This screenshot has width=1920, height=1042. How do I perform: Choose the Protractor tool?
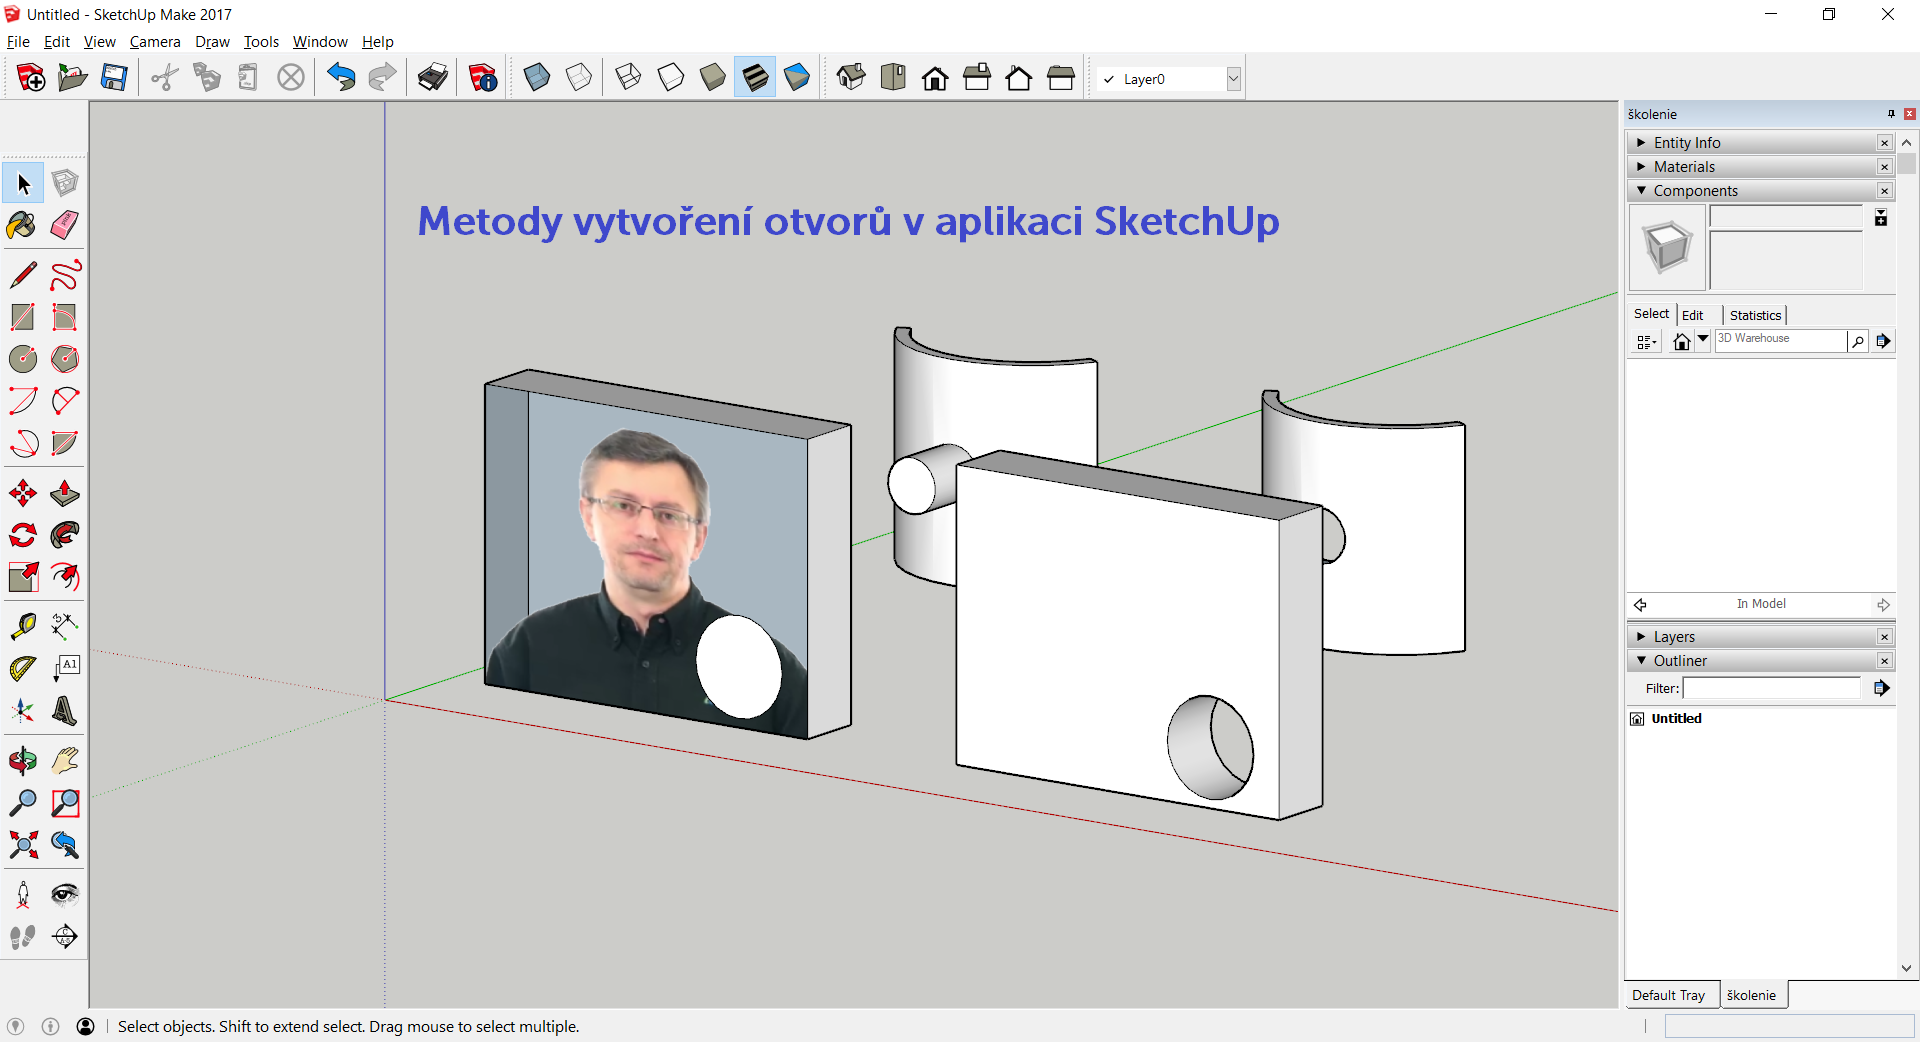click(23, 669)
